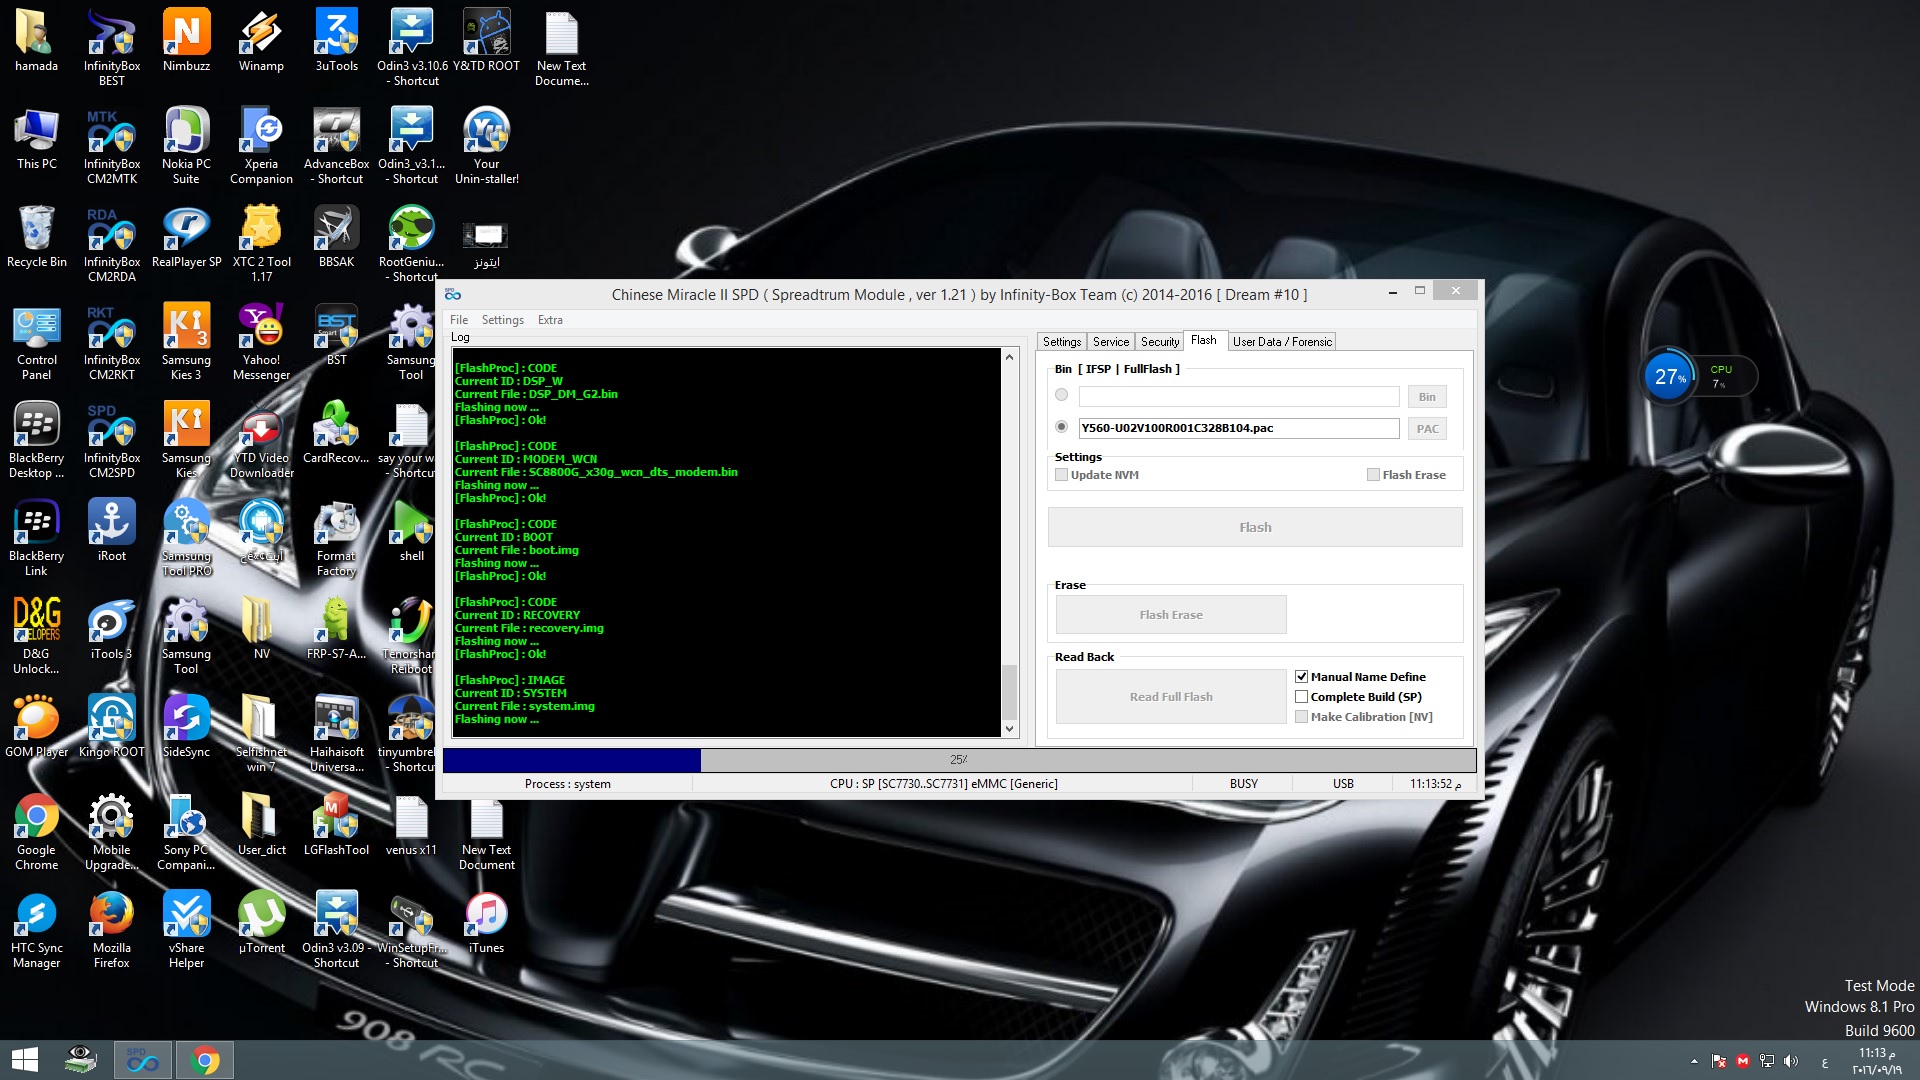This screenshot has height=1080, width=1920.
Task: Click the log scrollbar down arrow
Action: pyautogui.click(x=1009, y=729)
